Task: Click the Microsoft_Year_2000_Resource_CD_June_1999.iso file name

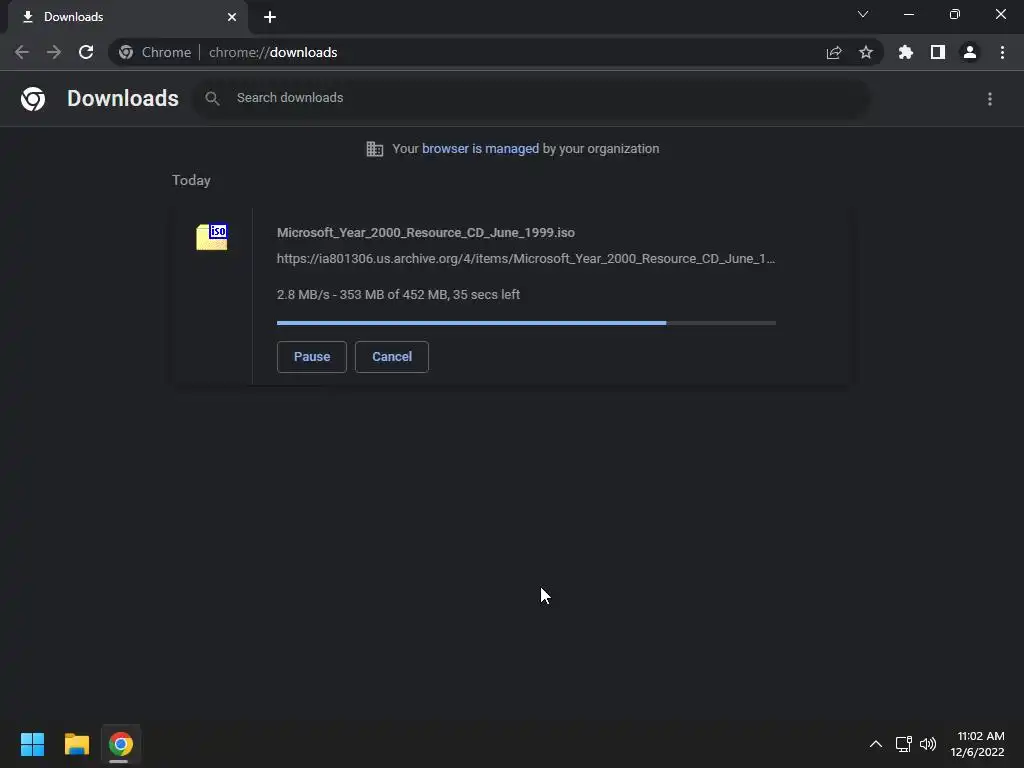Action: coord(426,232)
